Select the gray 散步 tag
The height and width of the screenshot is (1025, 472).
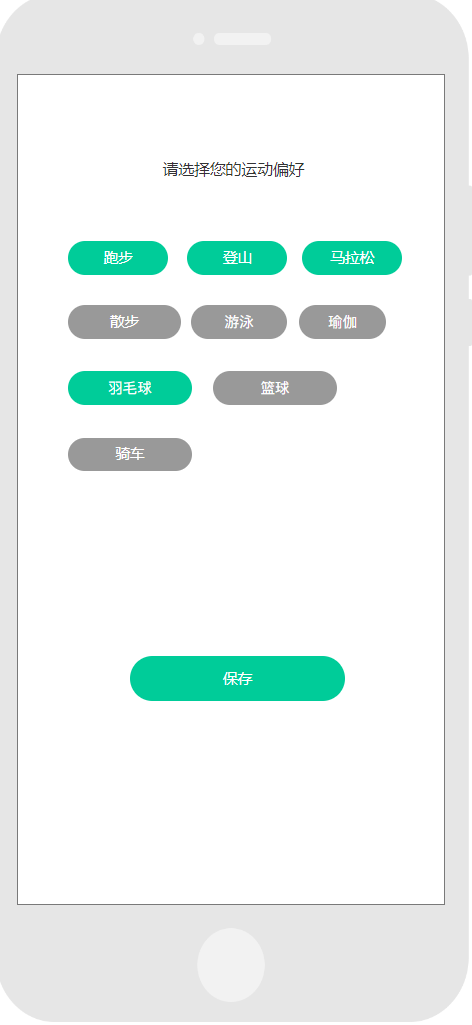(124, 322)
